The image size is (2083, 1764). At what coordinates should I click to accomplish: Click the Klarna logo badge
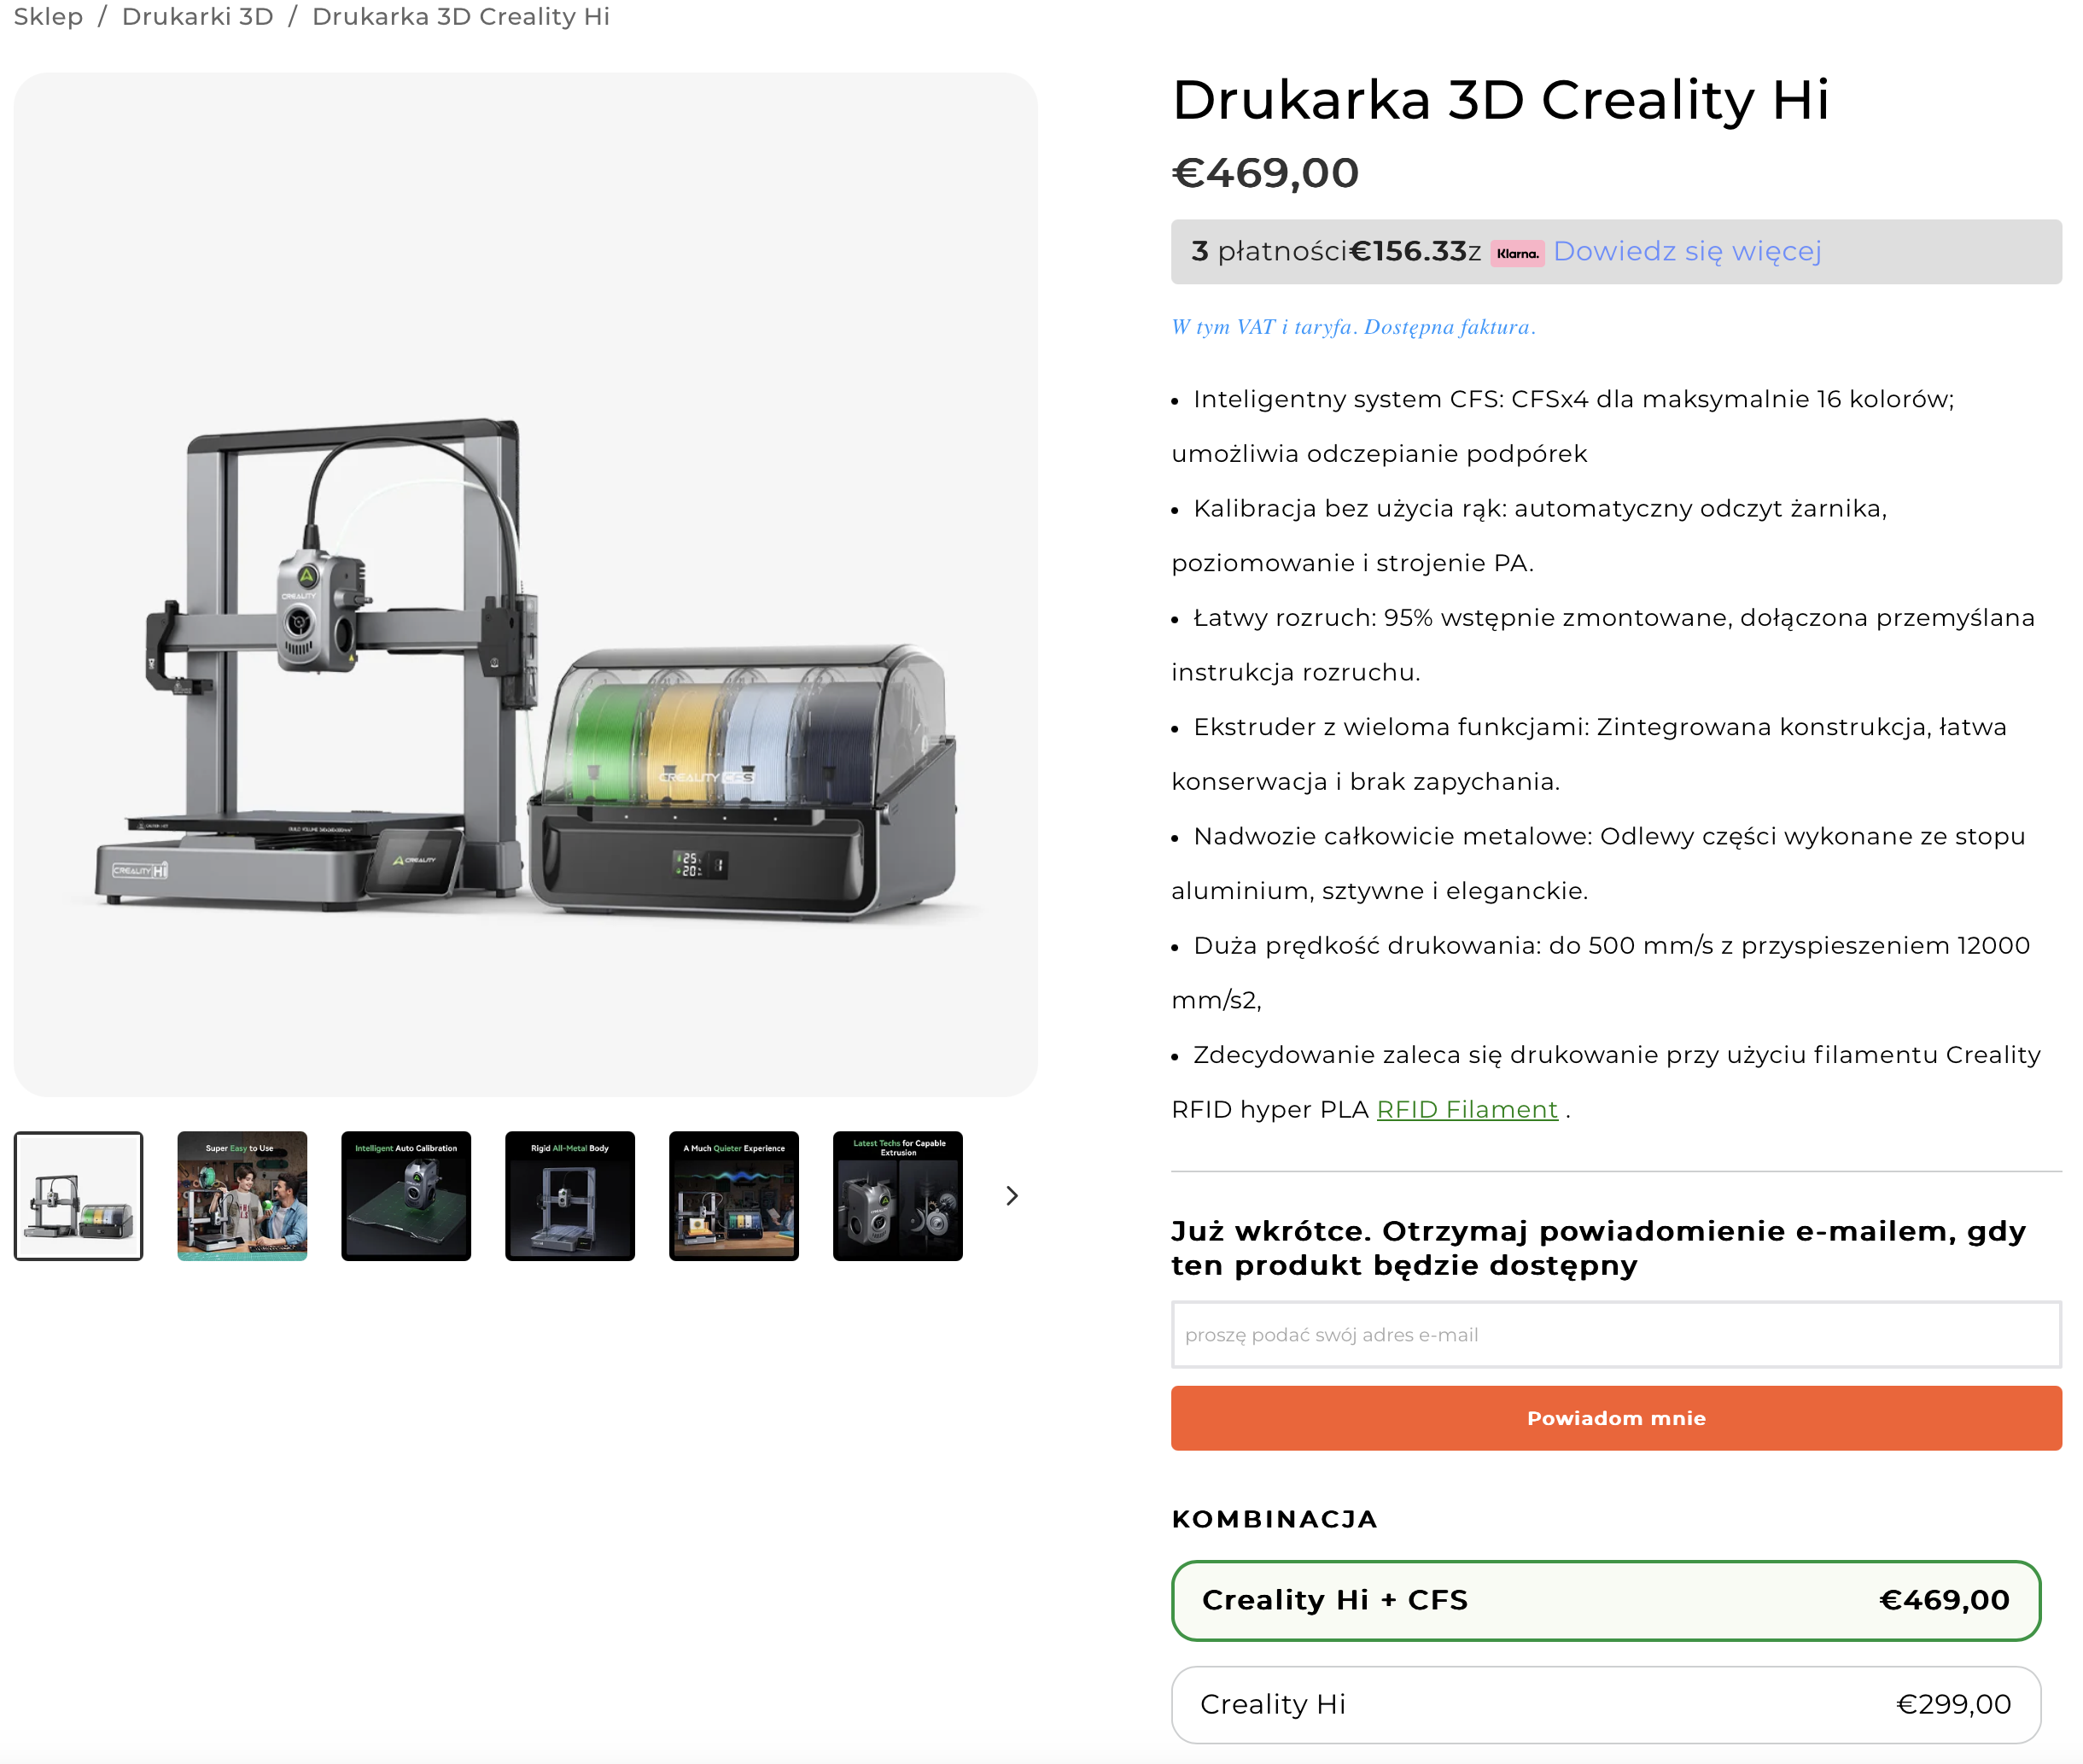1516,253
